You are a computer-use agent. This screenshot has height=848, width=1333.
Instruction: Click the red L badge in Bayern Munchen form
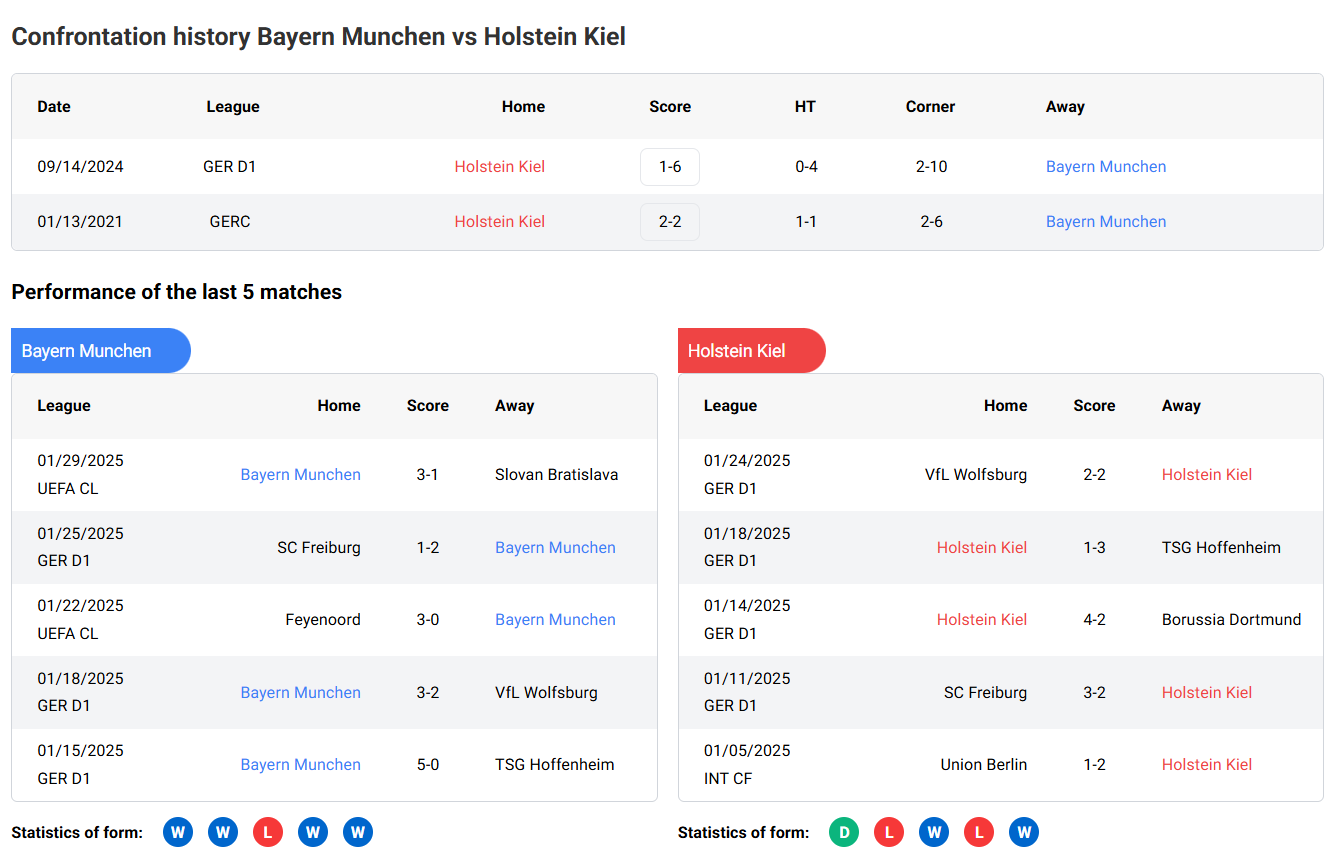[268, 832]
